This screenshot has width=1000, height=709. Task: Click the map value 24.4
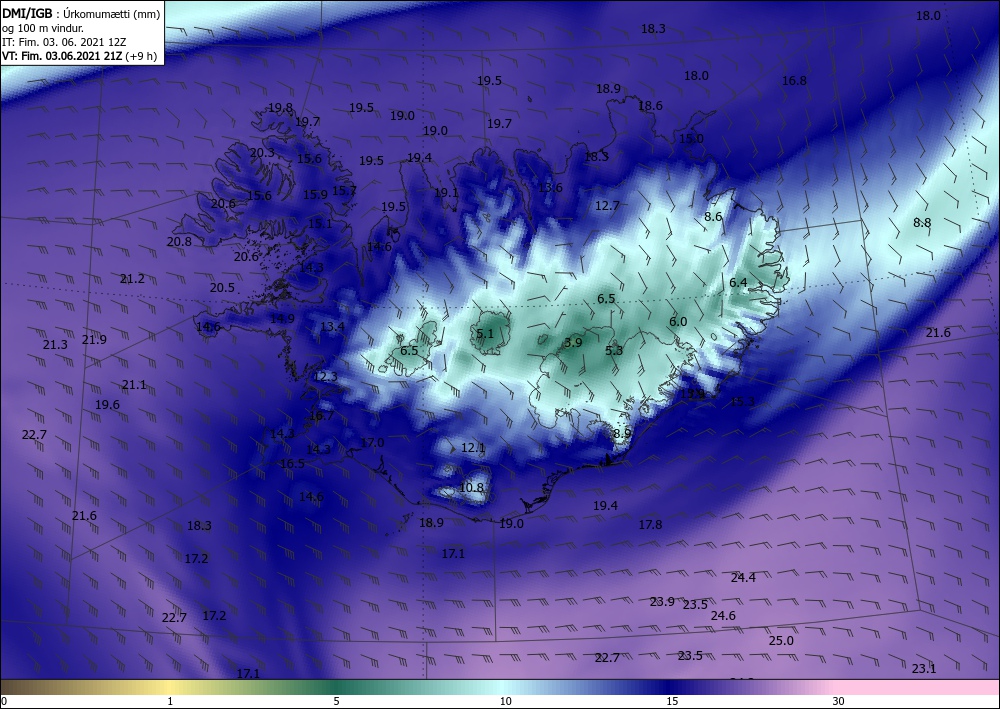[x=743, y=578]
